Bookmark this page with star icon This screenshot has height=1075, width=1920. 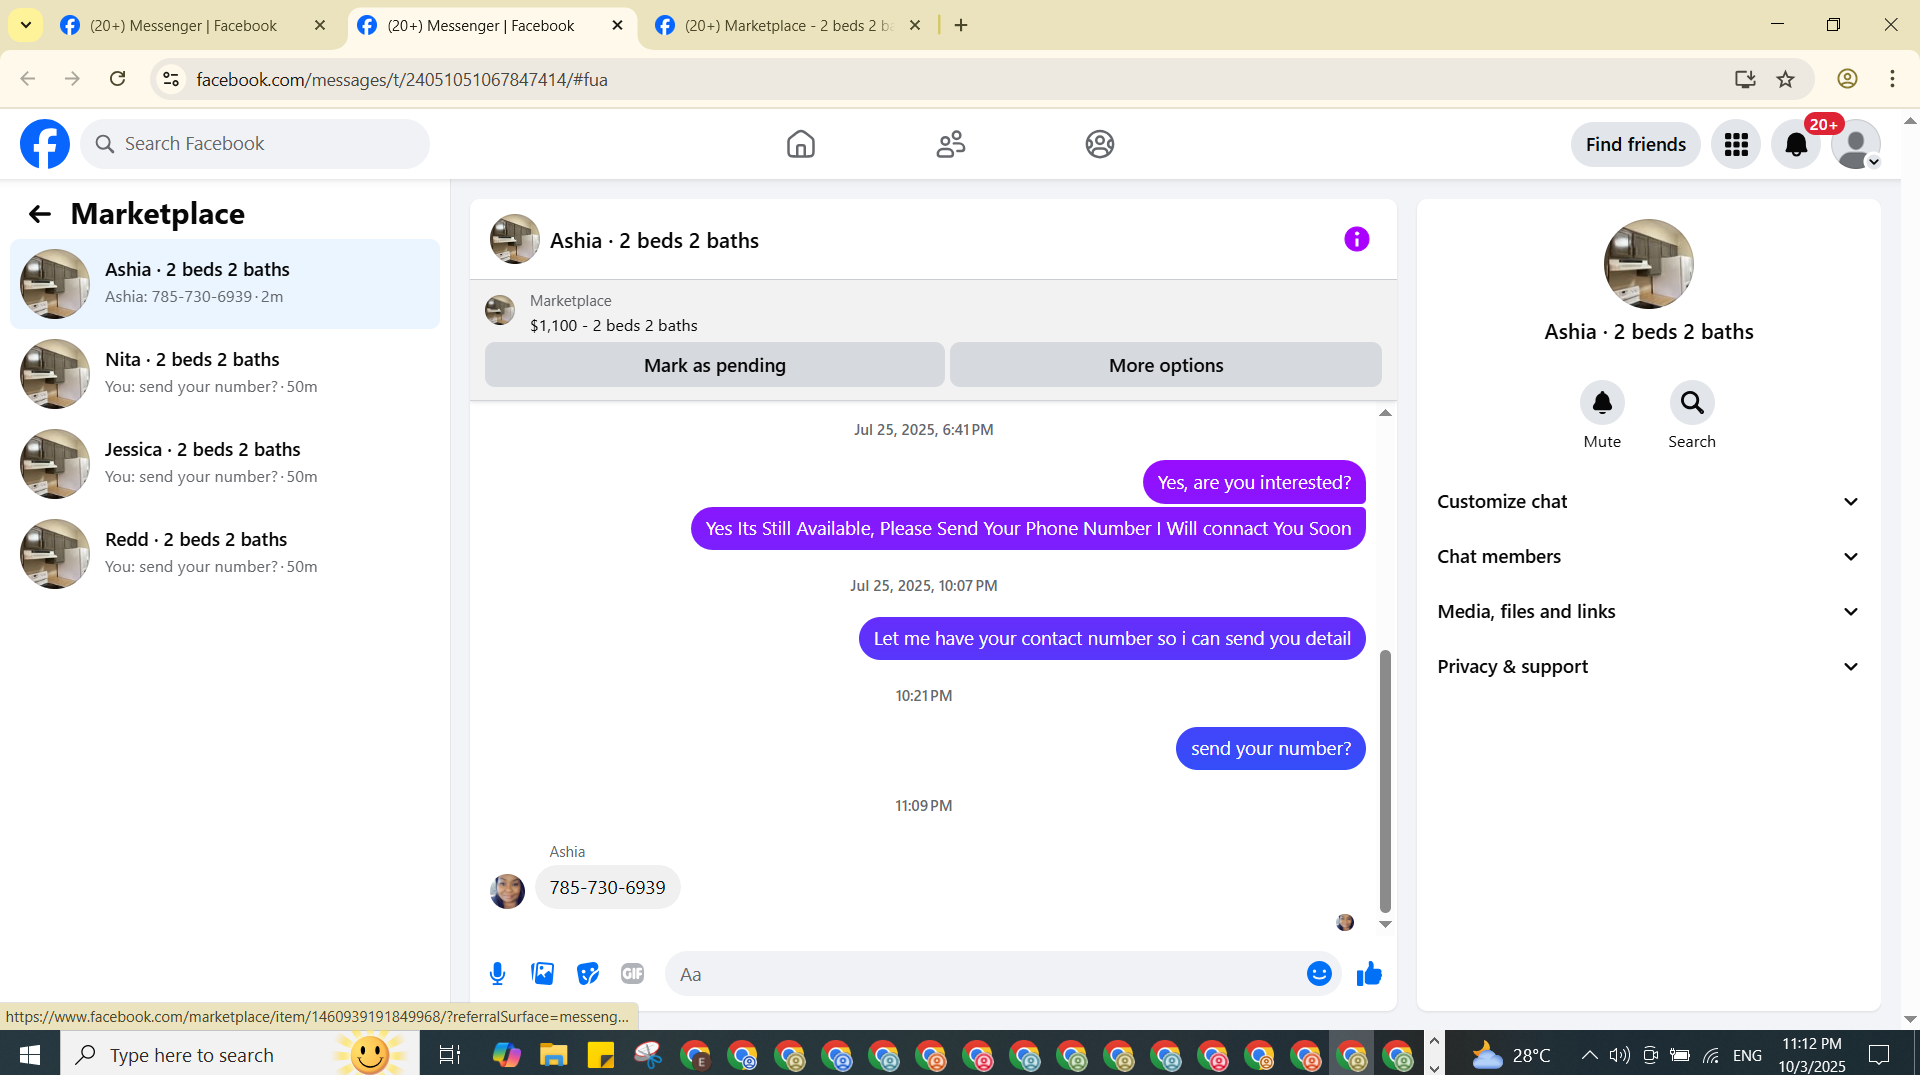click(1786, 79)
